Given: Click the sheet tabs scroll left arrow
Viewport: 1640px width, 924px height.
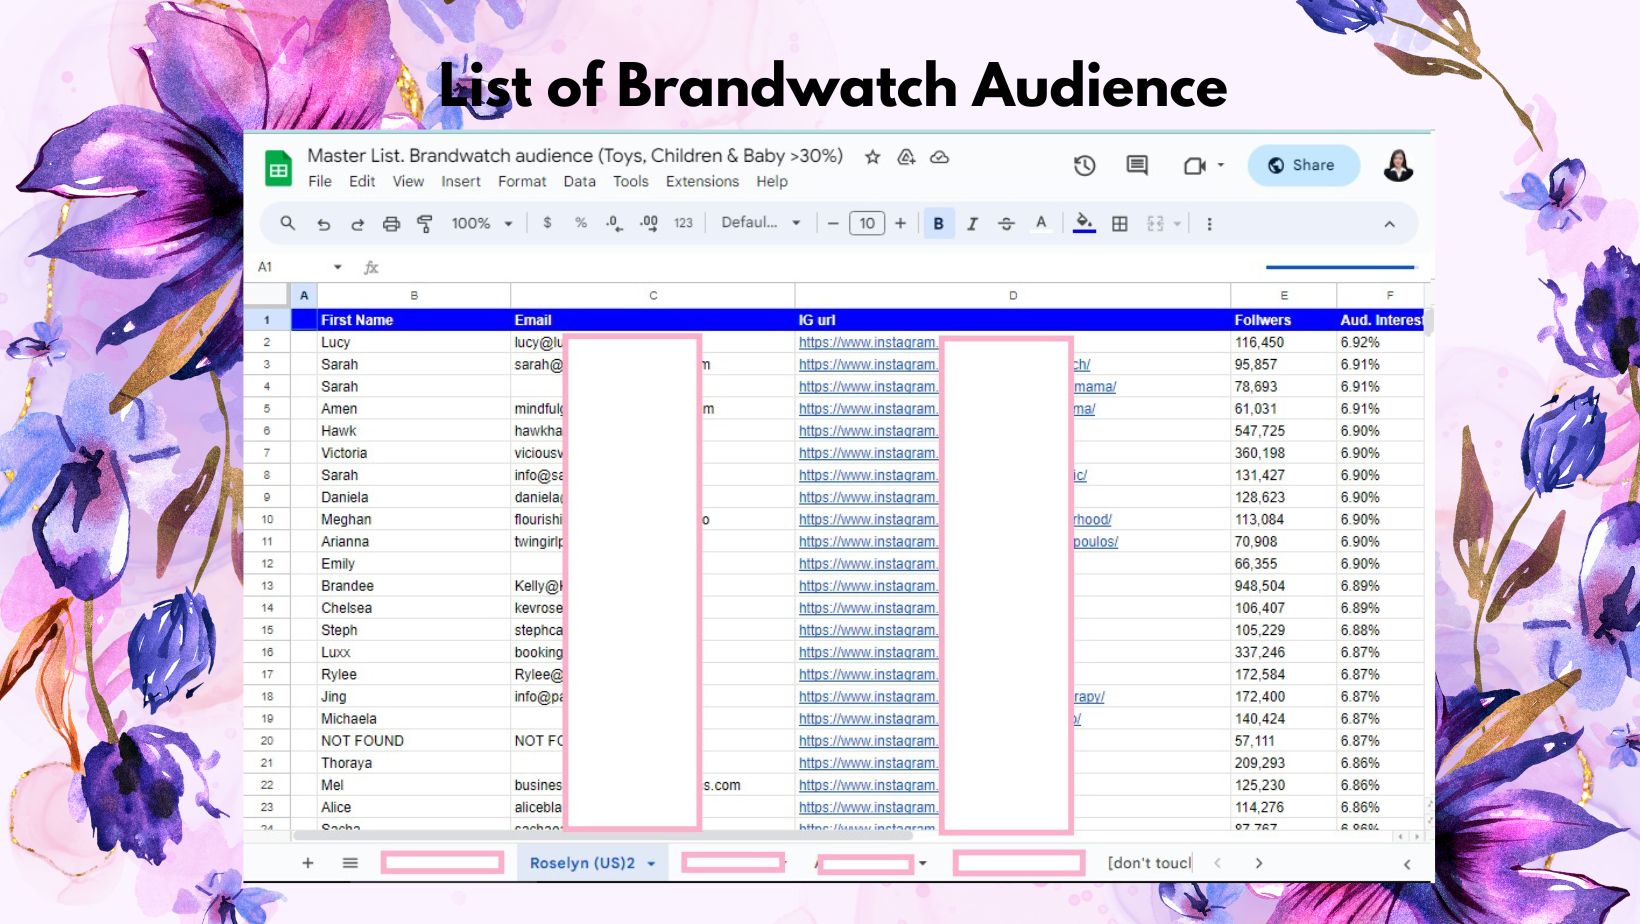Looking at the screenshot, I should 1218,863.
